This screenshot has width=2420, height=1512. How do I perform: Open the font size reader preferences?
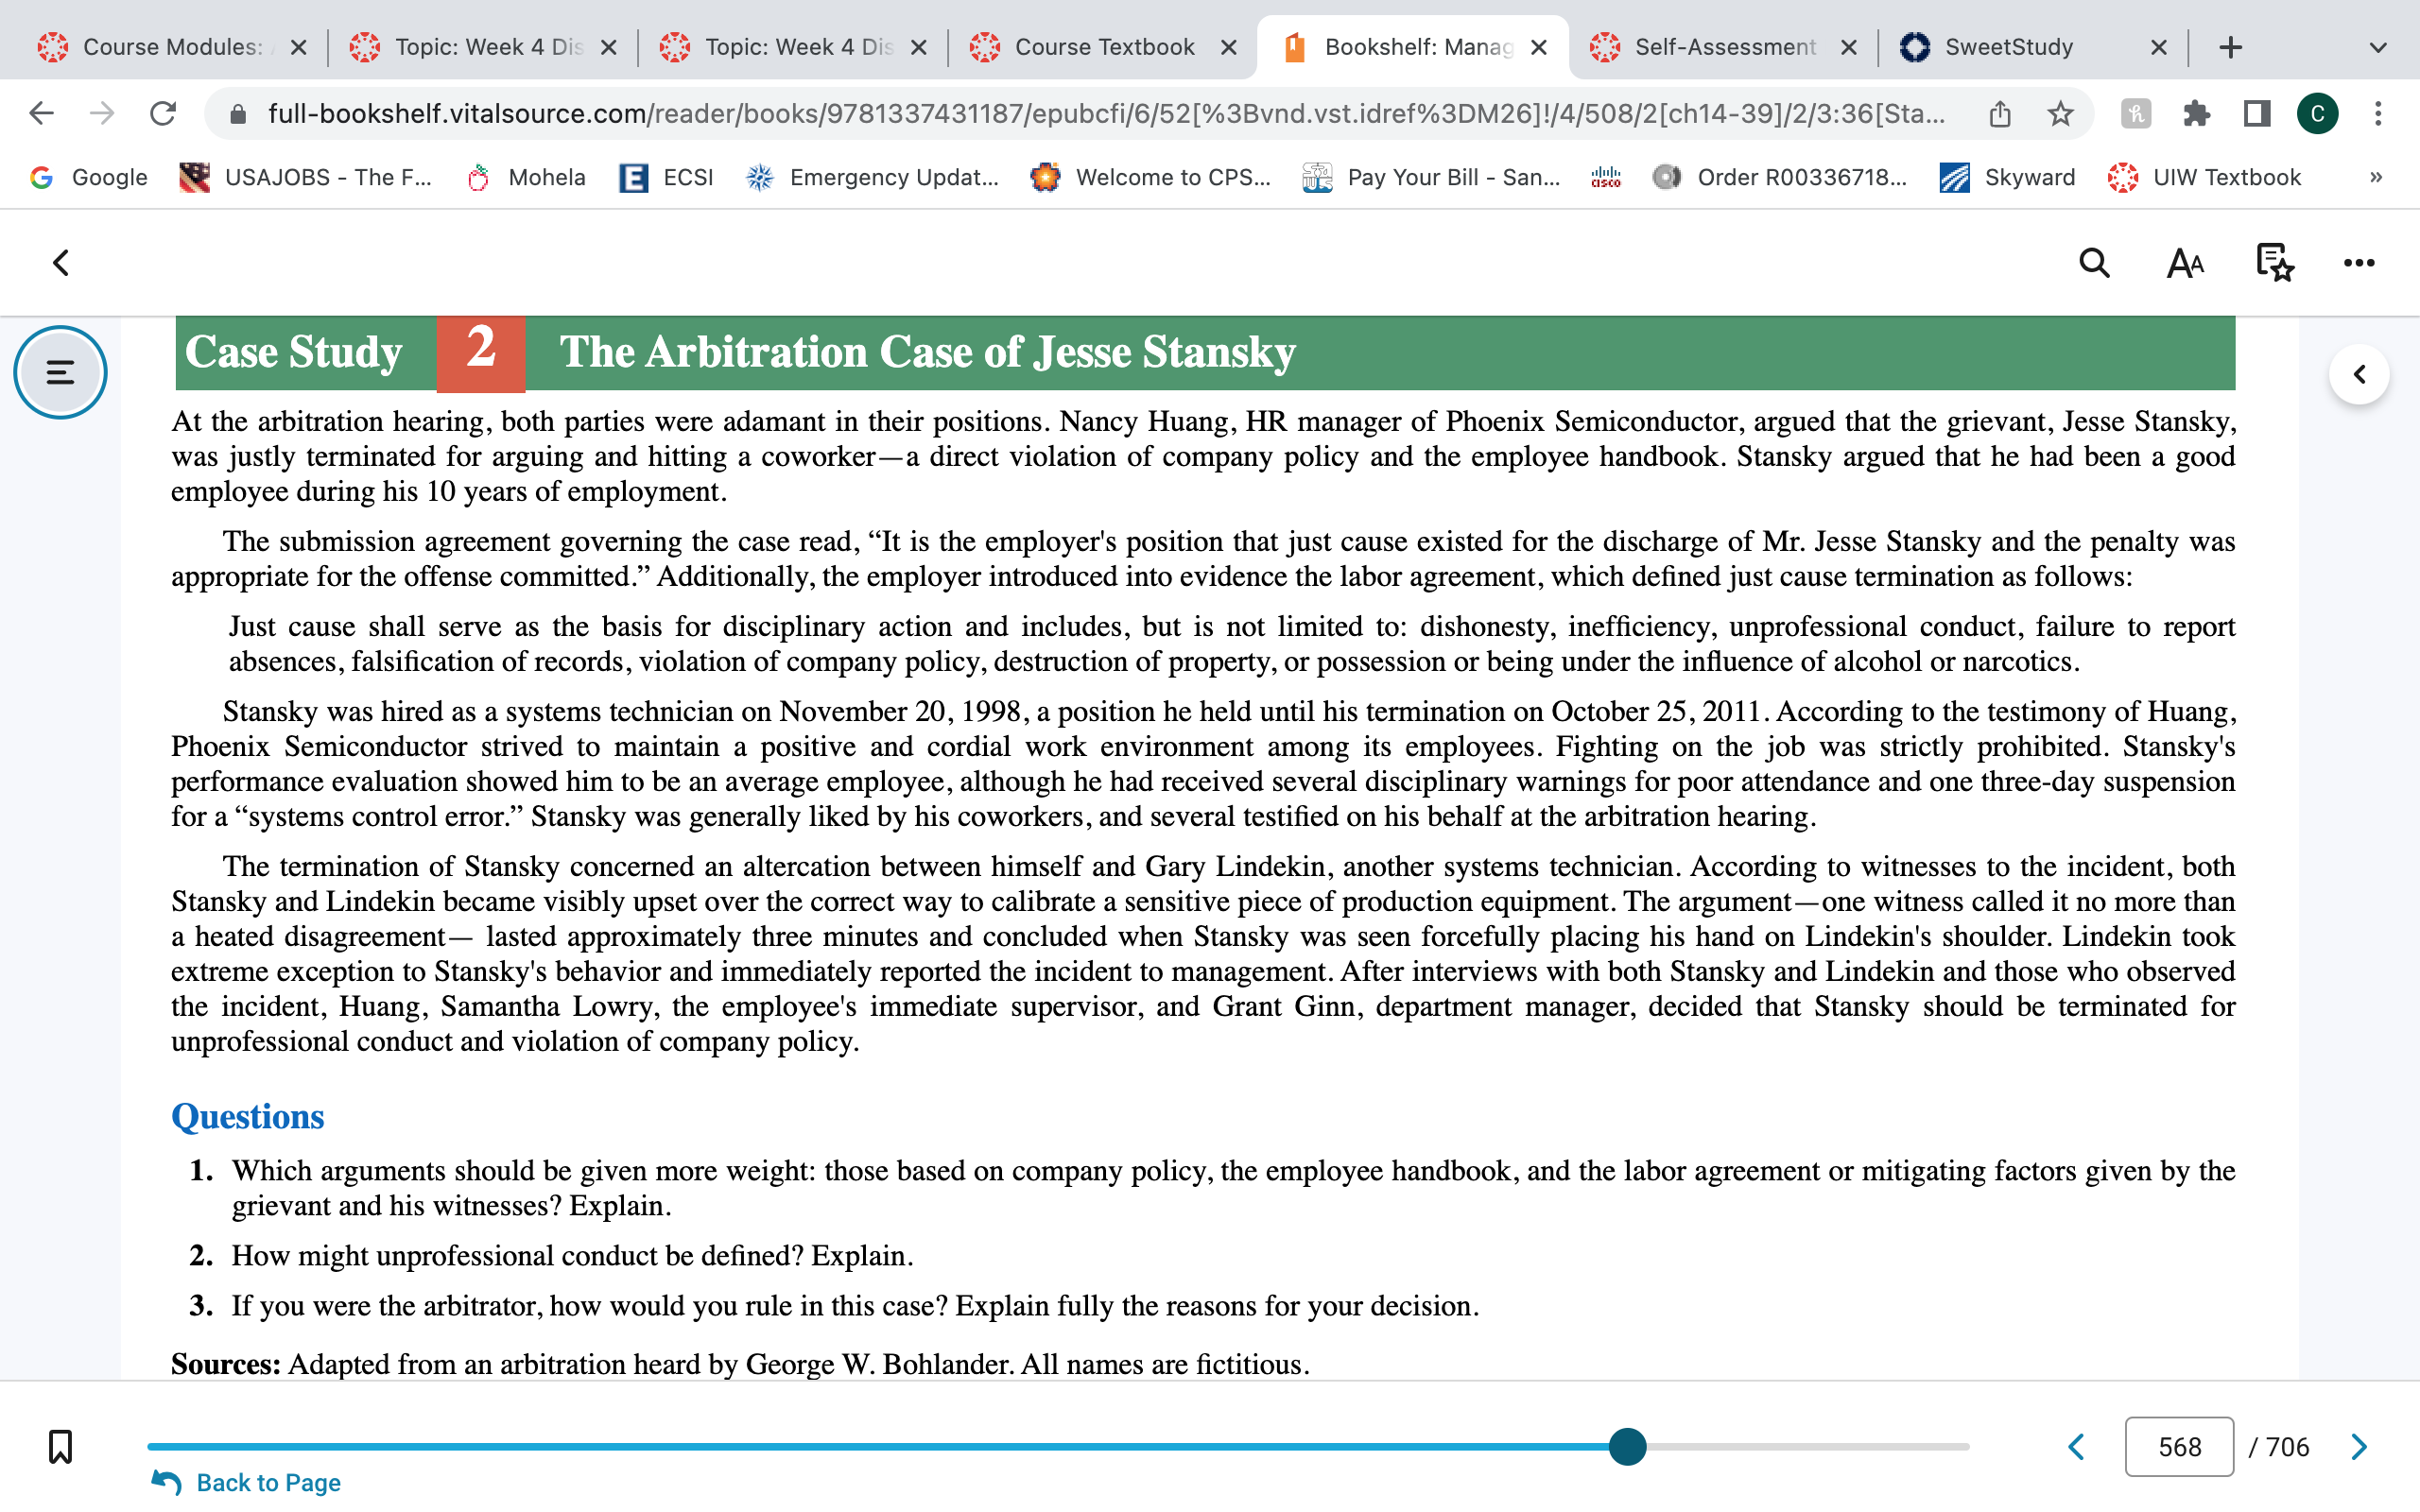coord(2185,264)
